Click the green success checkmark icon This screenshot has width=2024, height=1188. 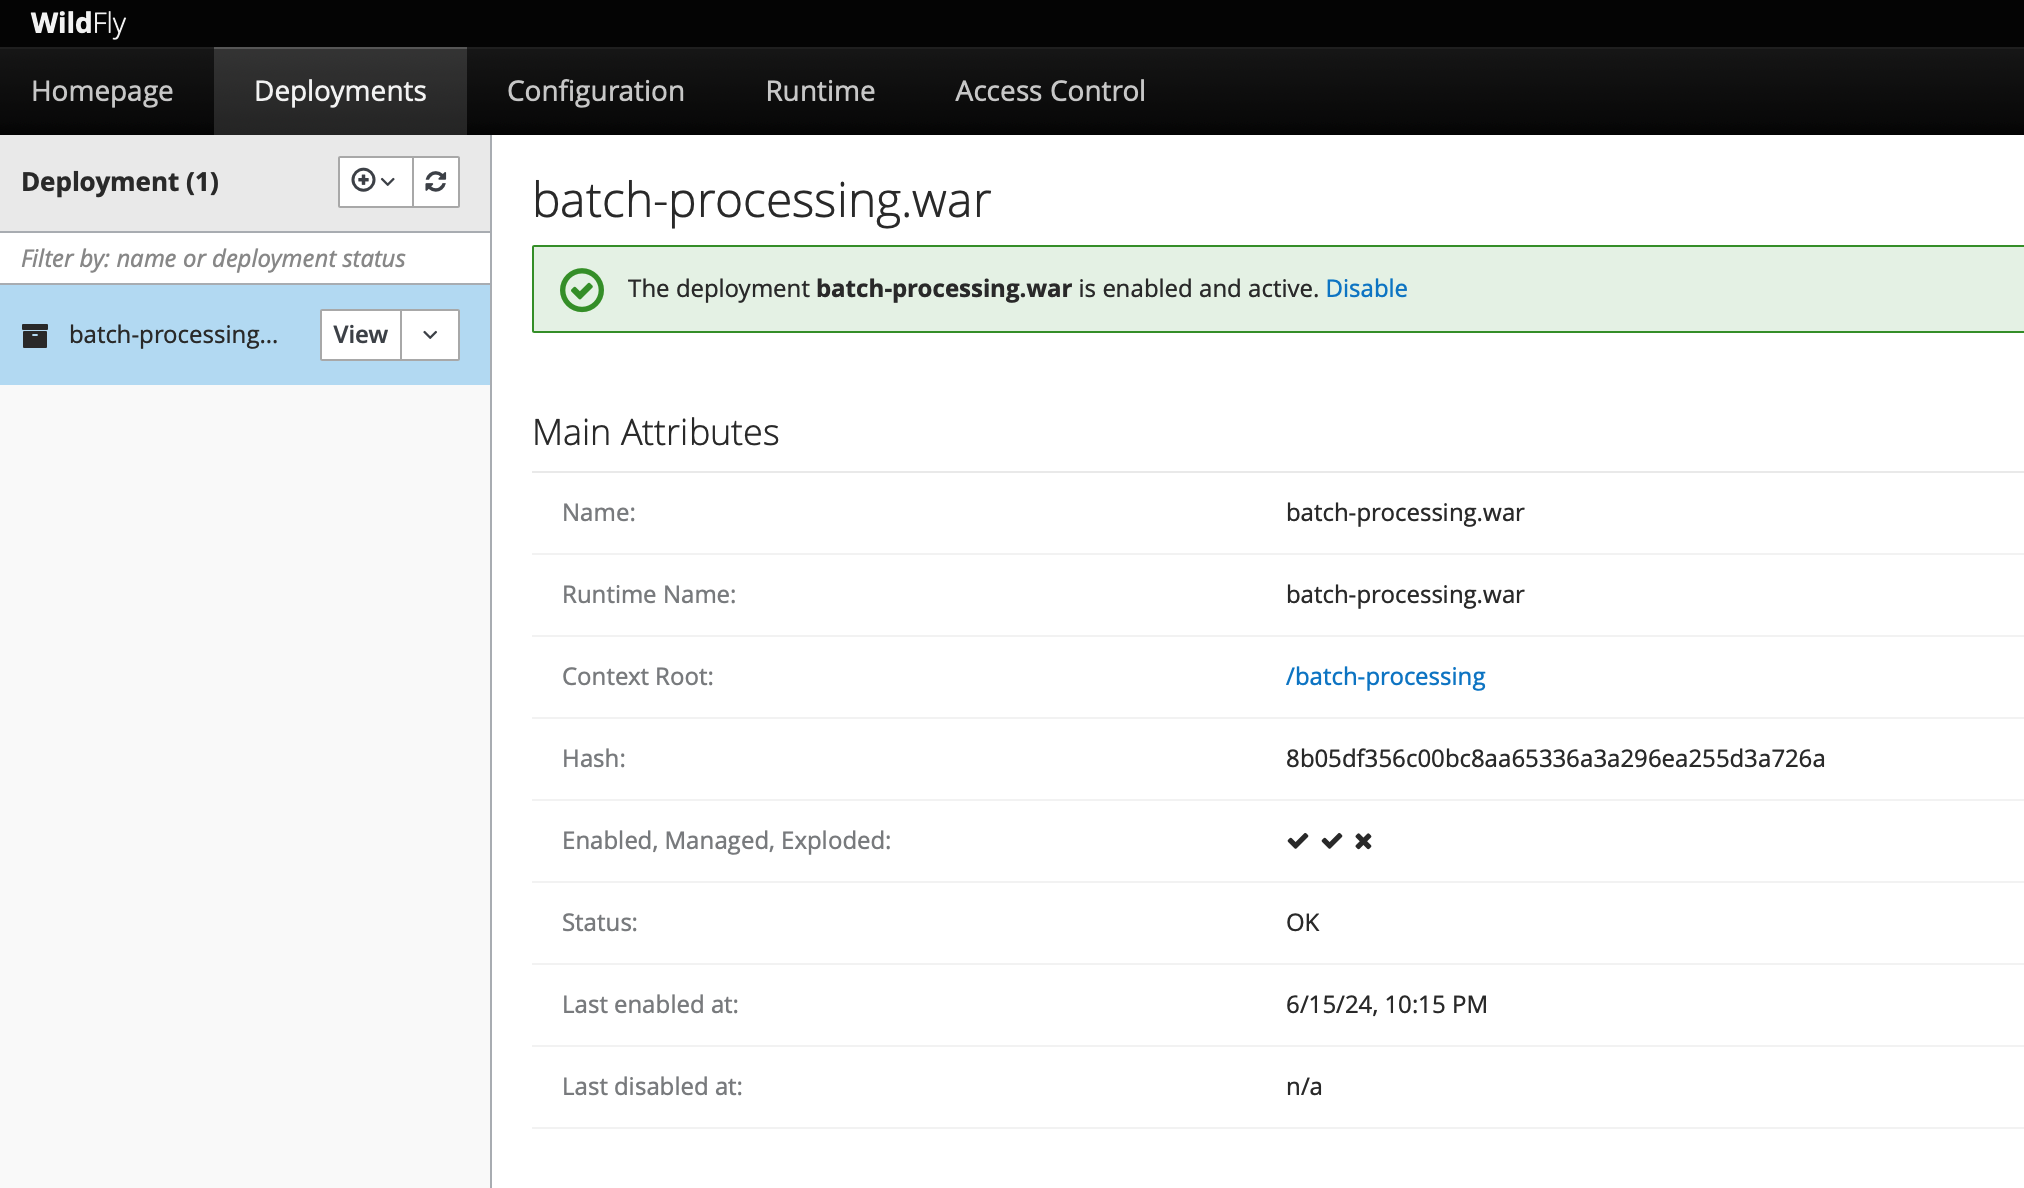581,290
